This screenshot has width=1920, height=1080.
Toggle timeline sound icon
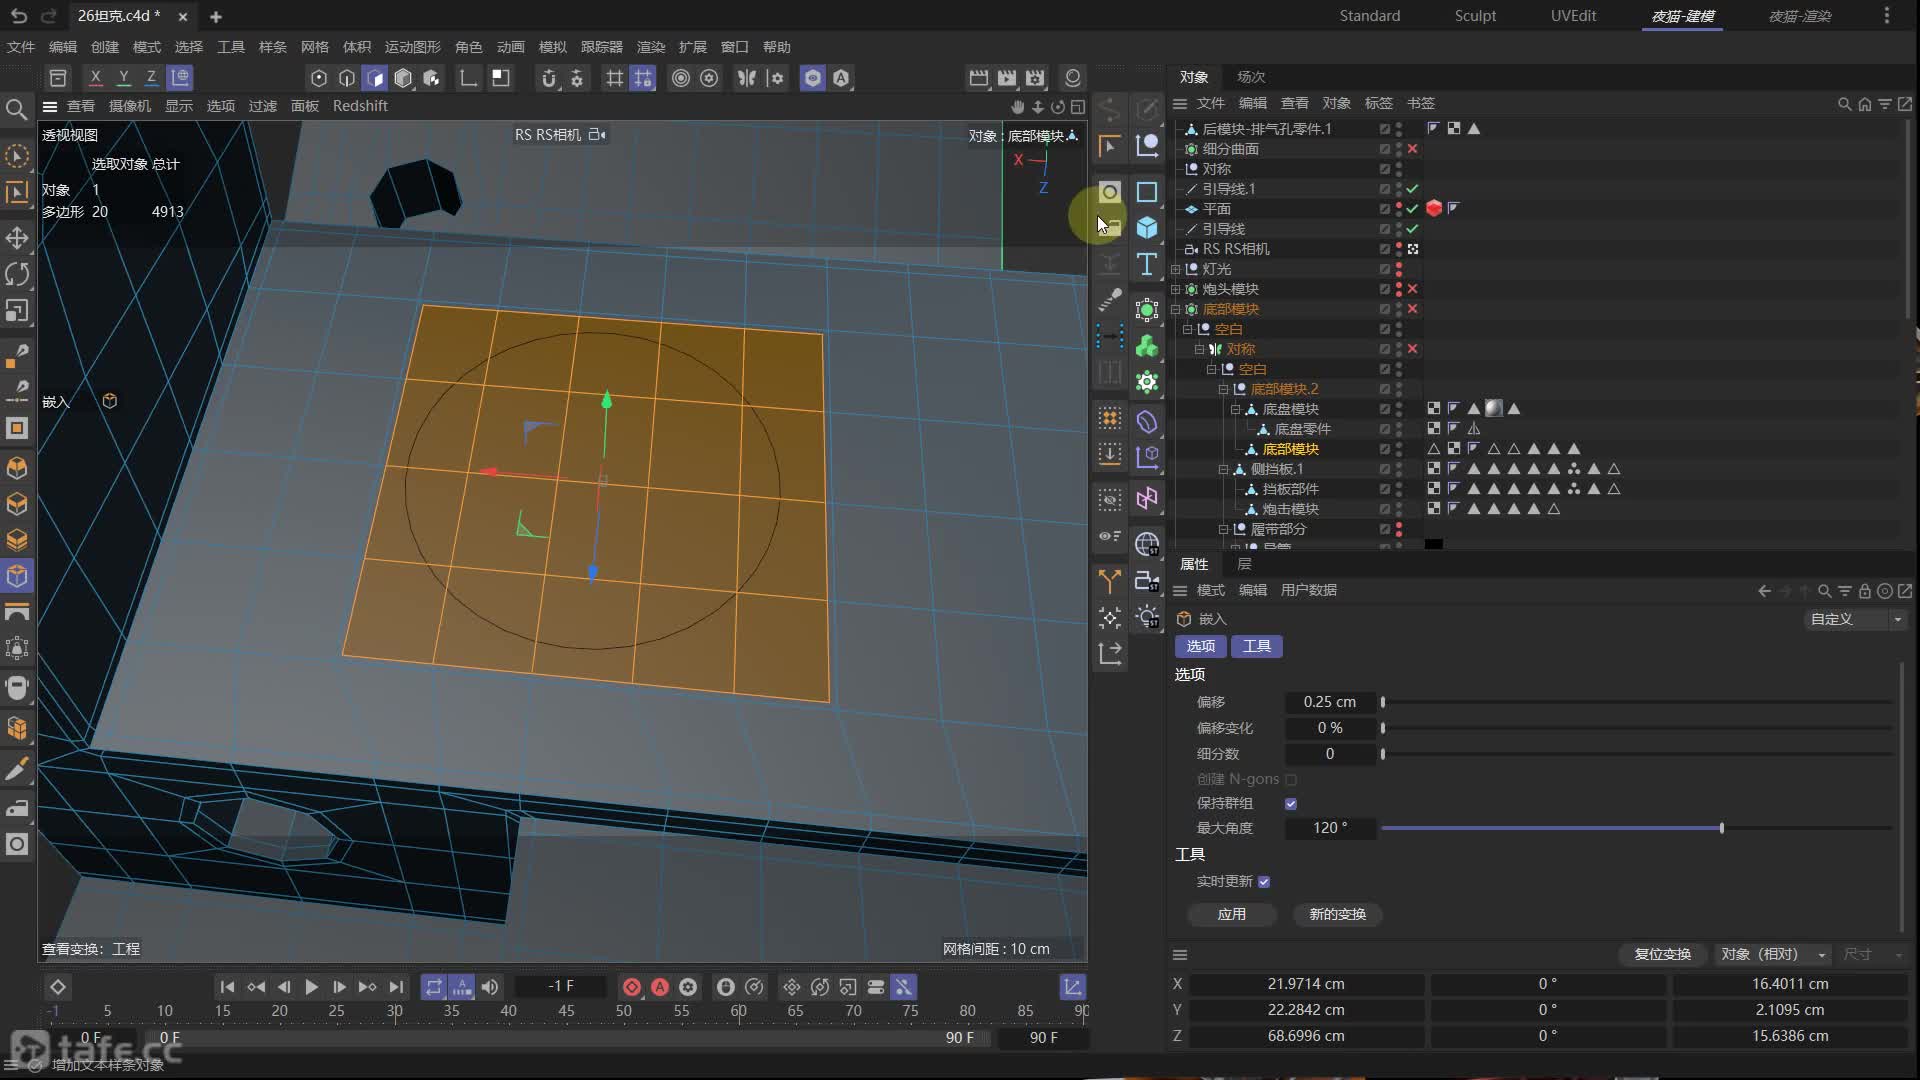(490, 987)
